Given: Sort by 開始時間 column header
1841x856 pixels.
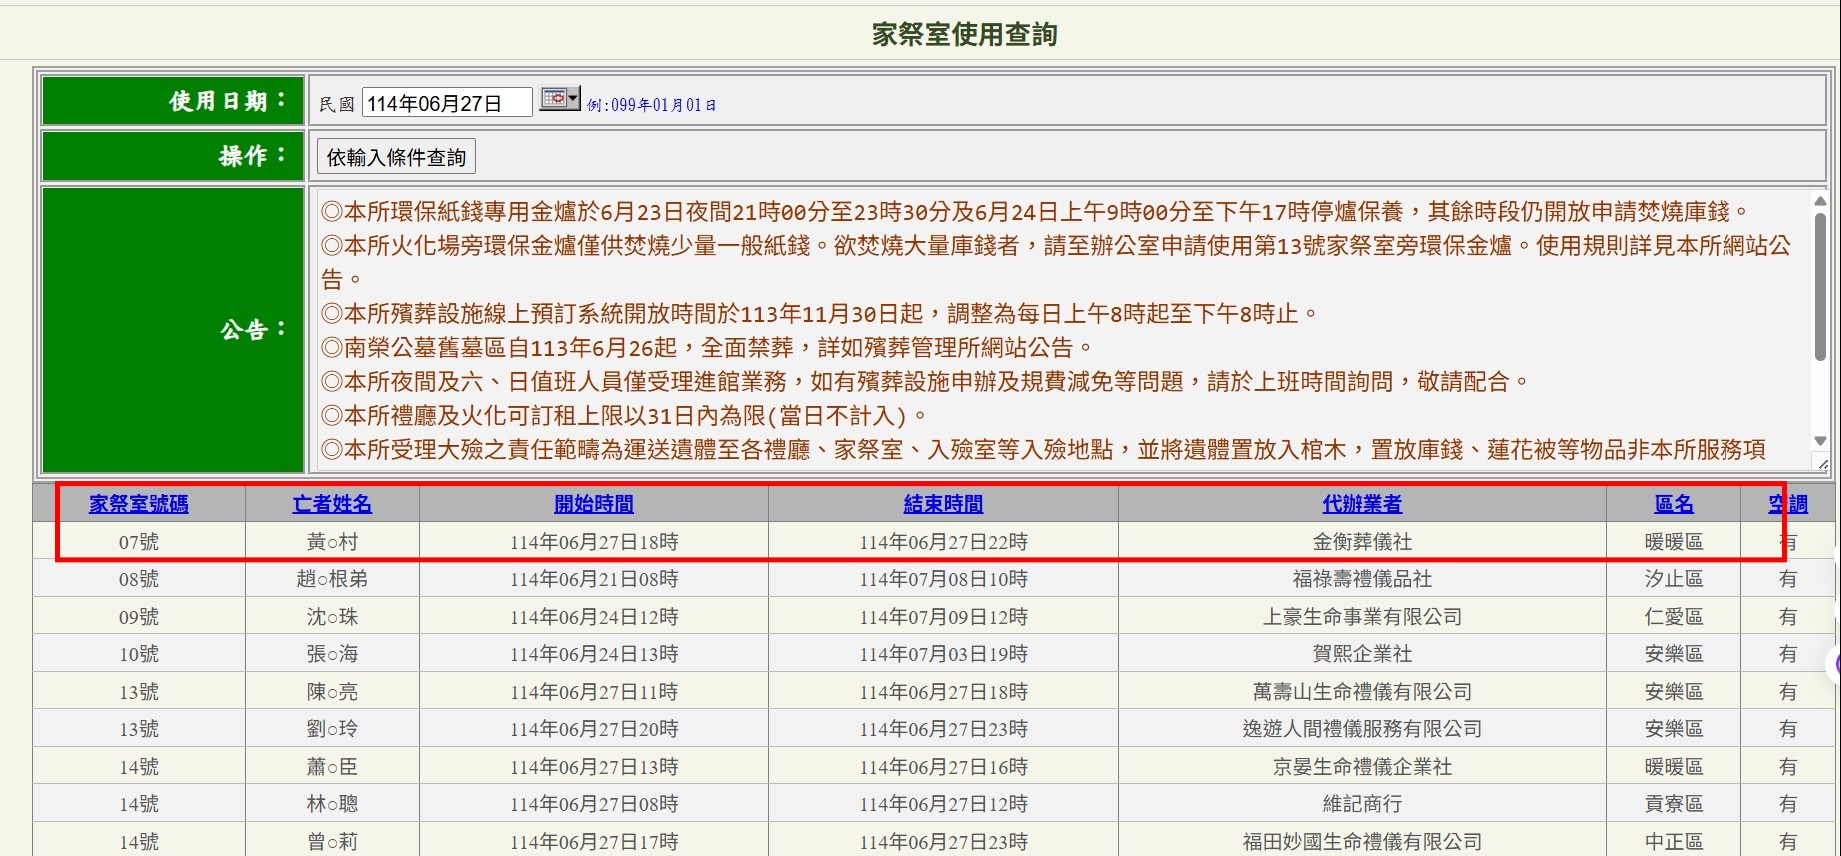Looking at the screenshot, I should 594,504.
